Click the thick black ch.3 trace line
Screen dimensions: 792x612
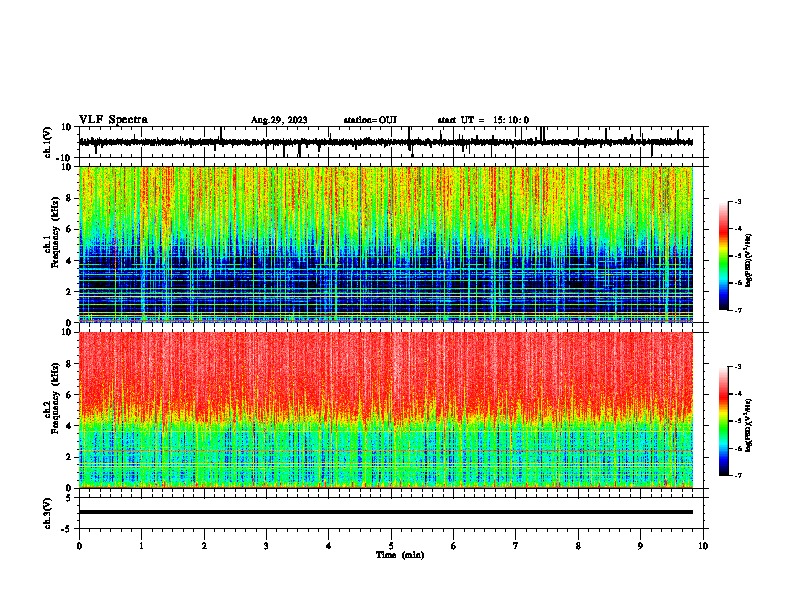coord(386,512)
